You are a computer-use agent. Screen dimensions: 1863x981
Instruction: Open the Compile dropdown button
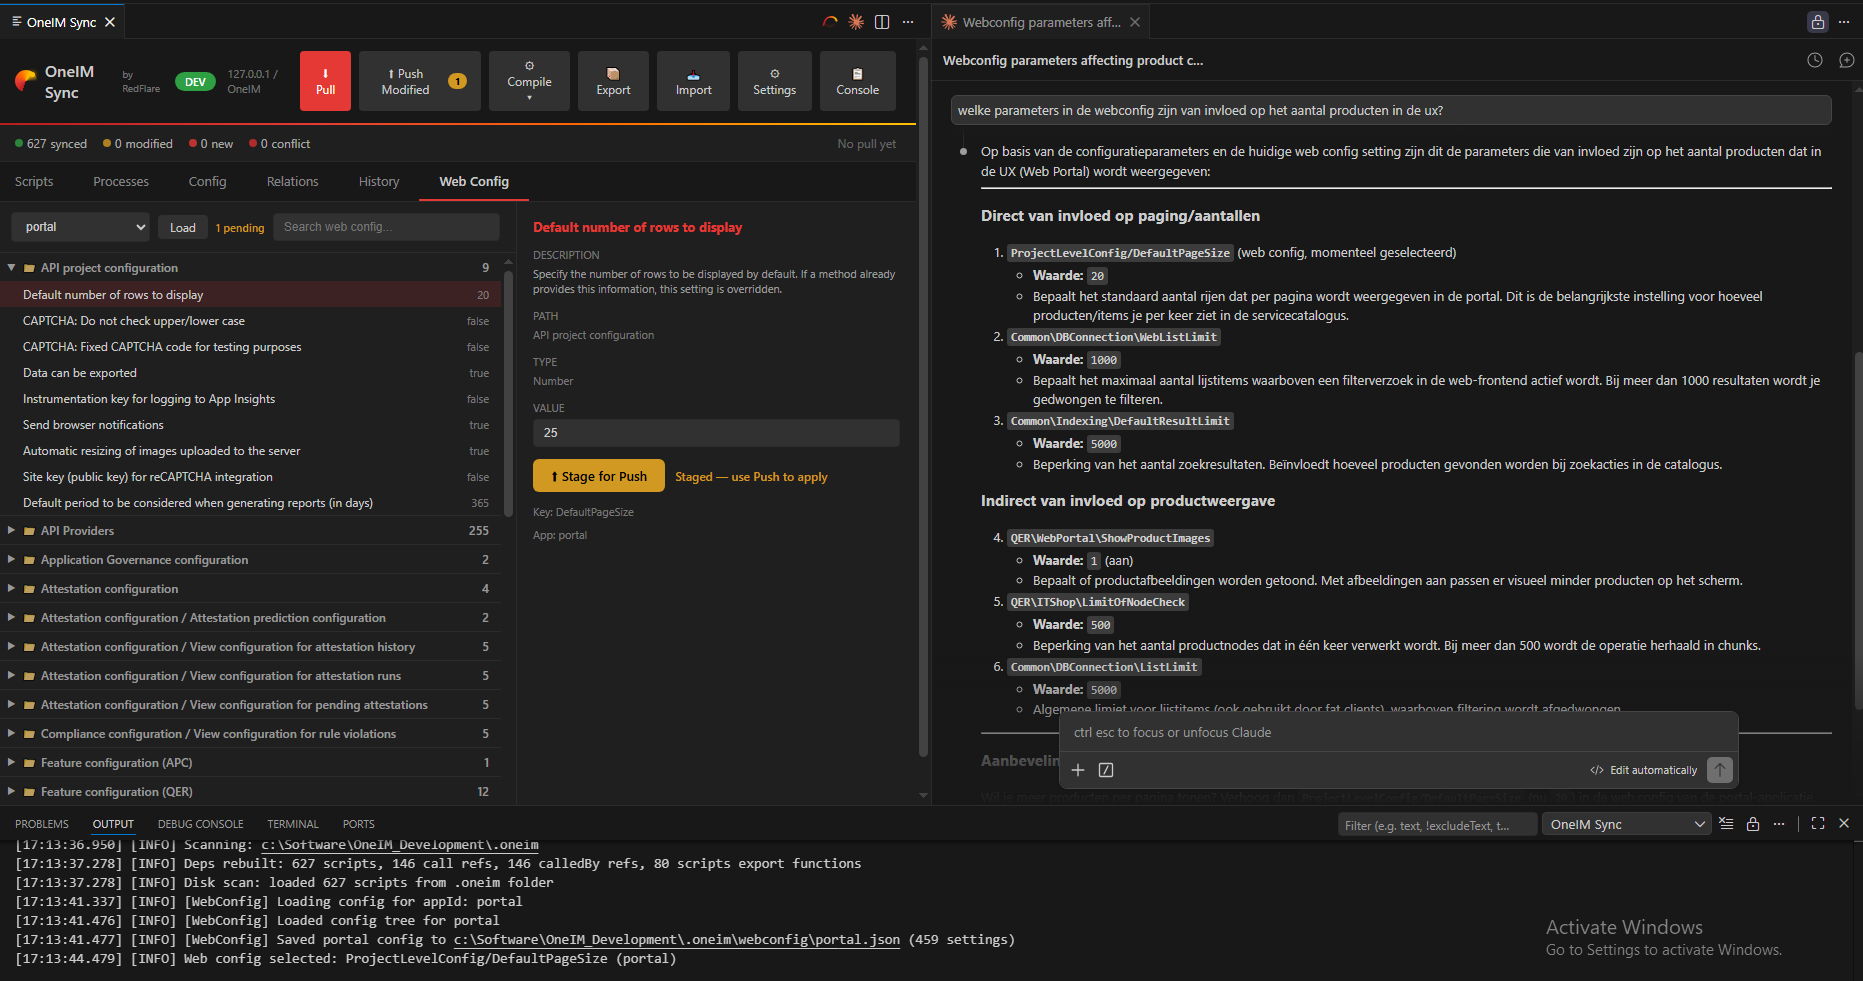[x=529, y=81]
